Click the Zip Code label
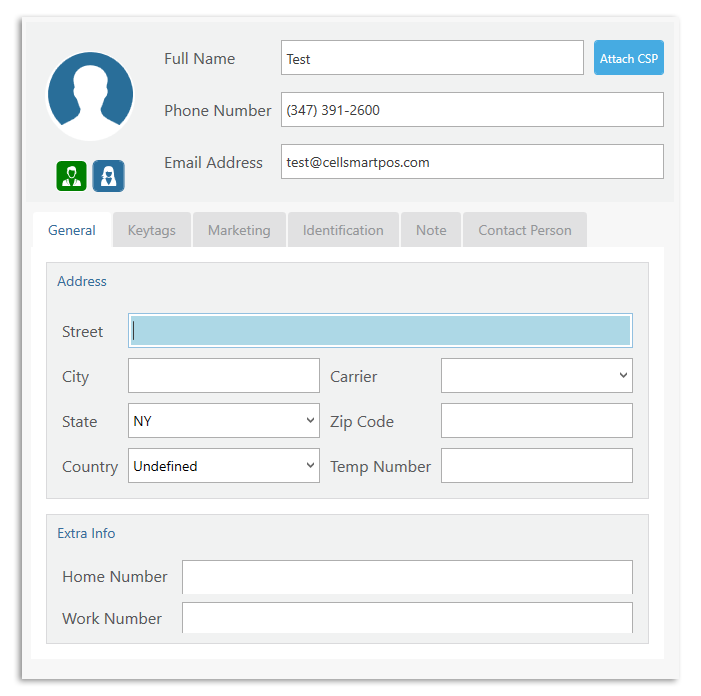 tap(362, 422)
